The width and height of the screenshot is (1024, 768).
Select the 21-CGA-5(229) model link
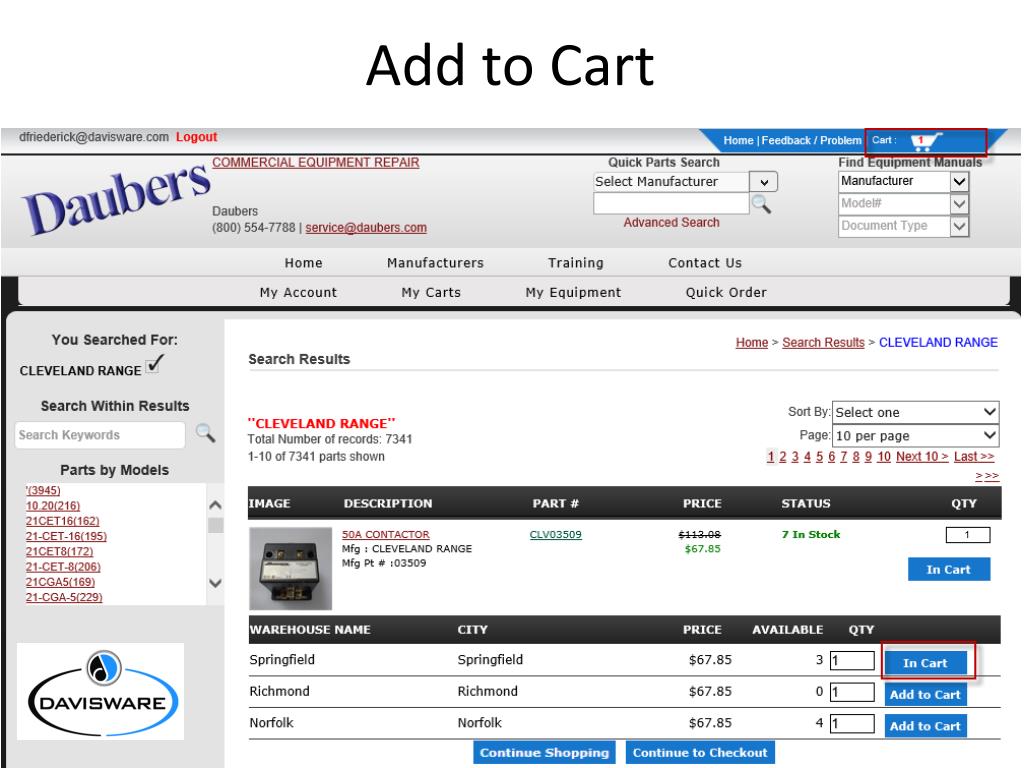pos(64,597)
